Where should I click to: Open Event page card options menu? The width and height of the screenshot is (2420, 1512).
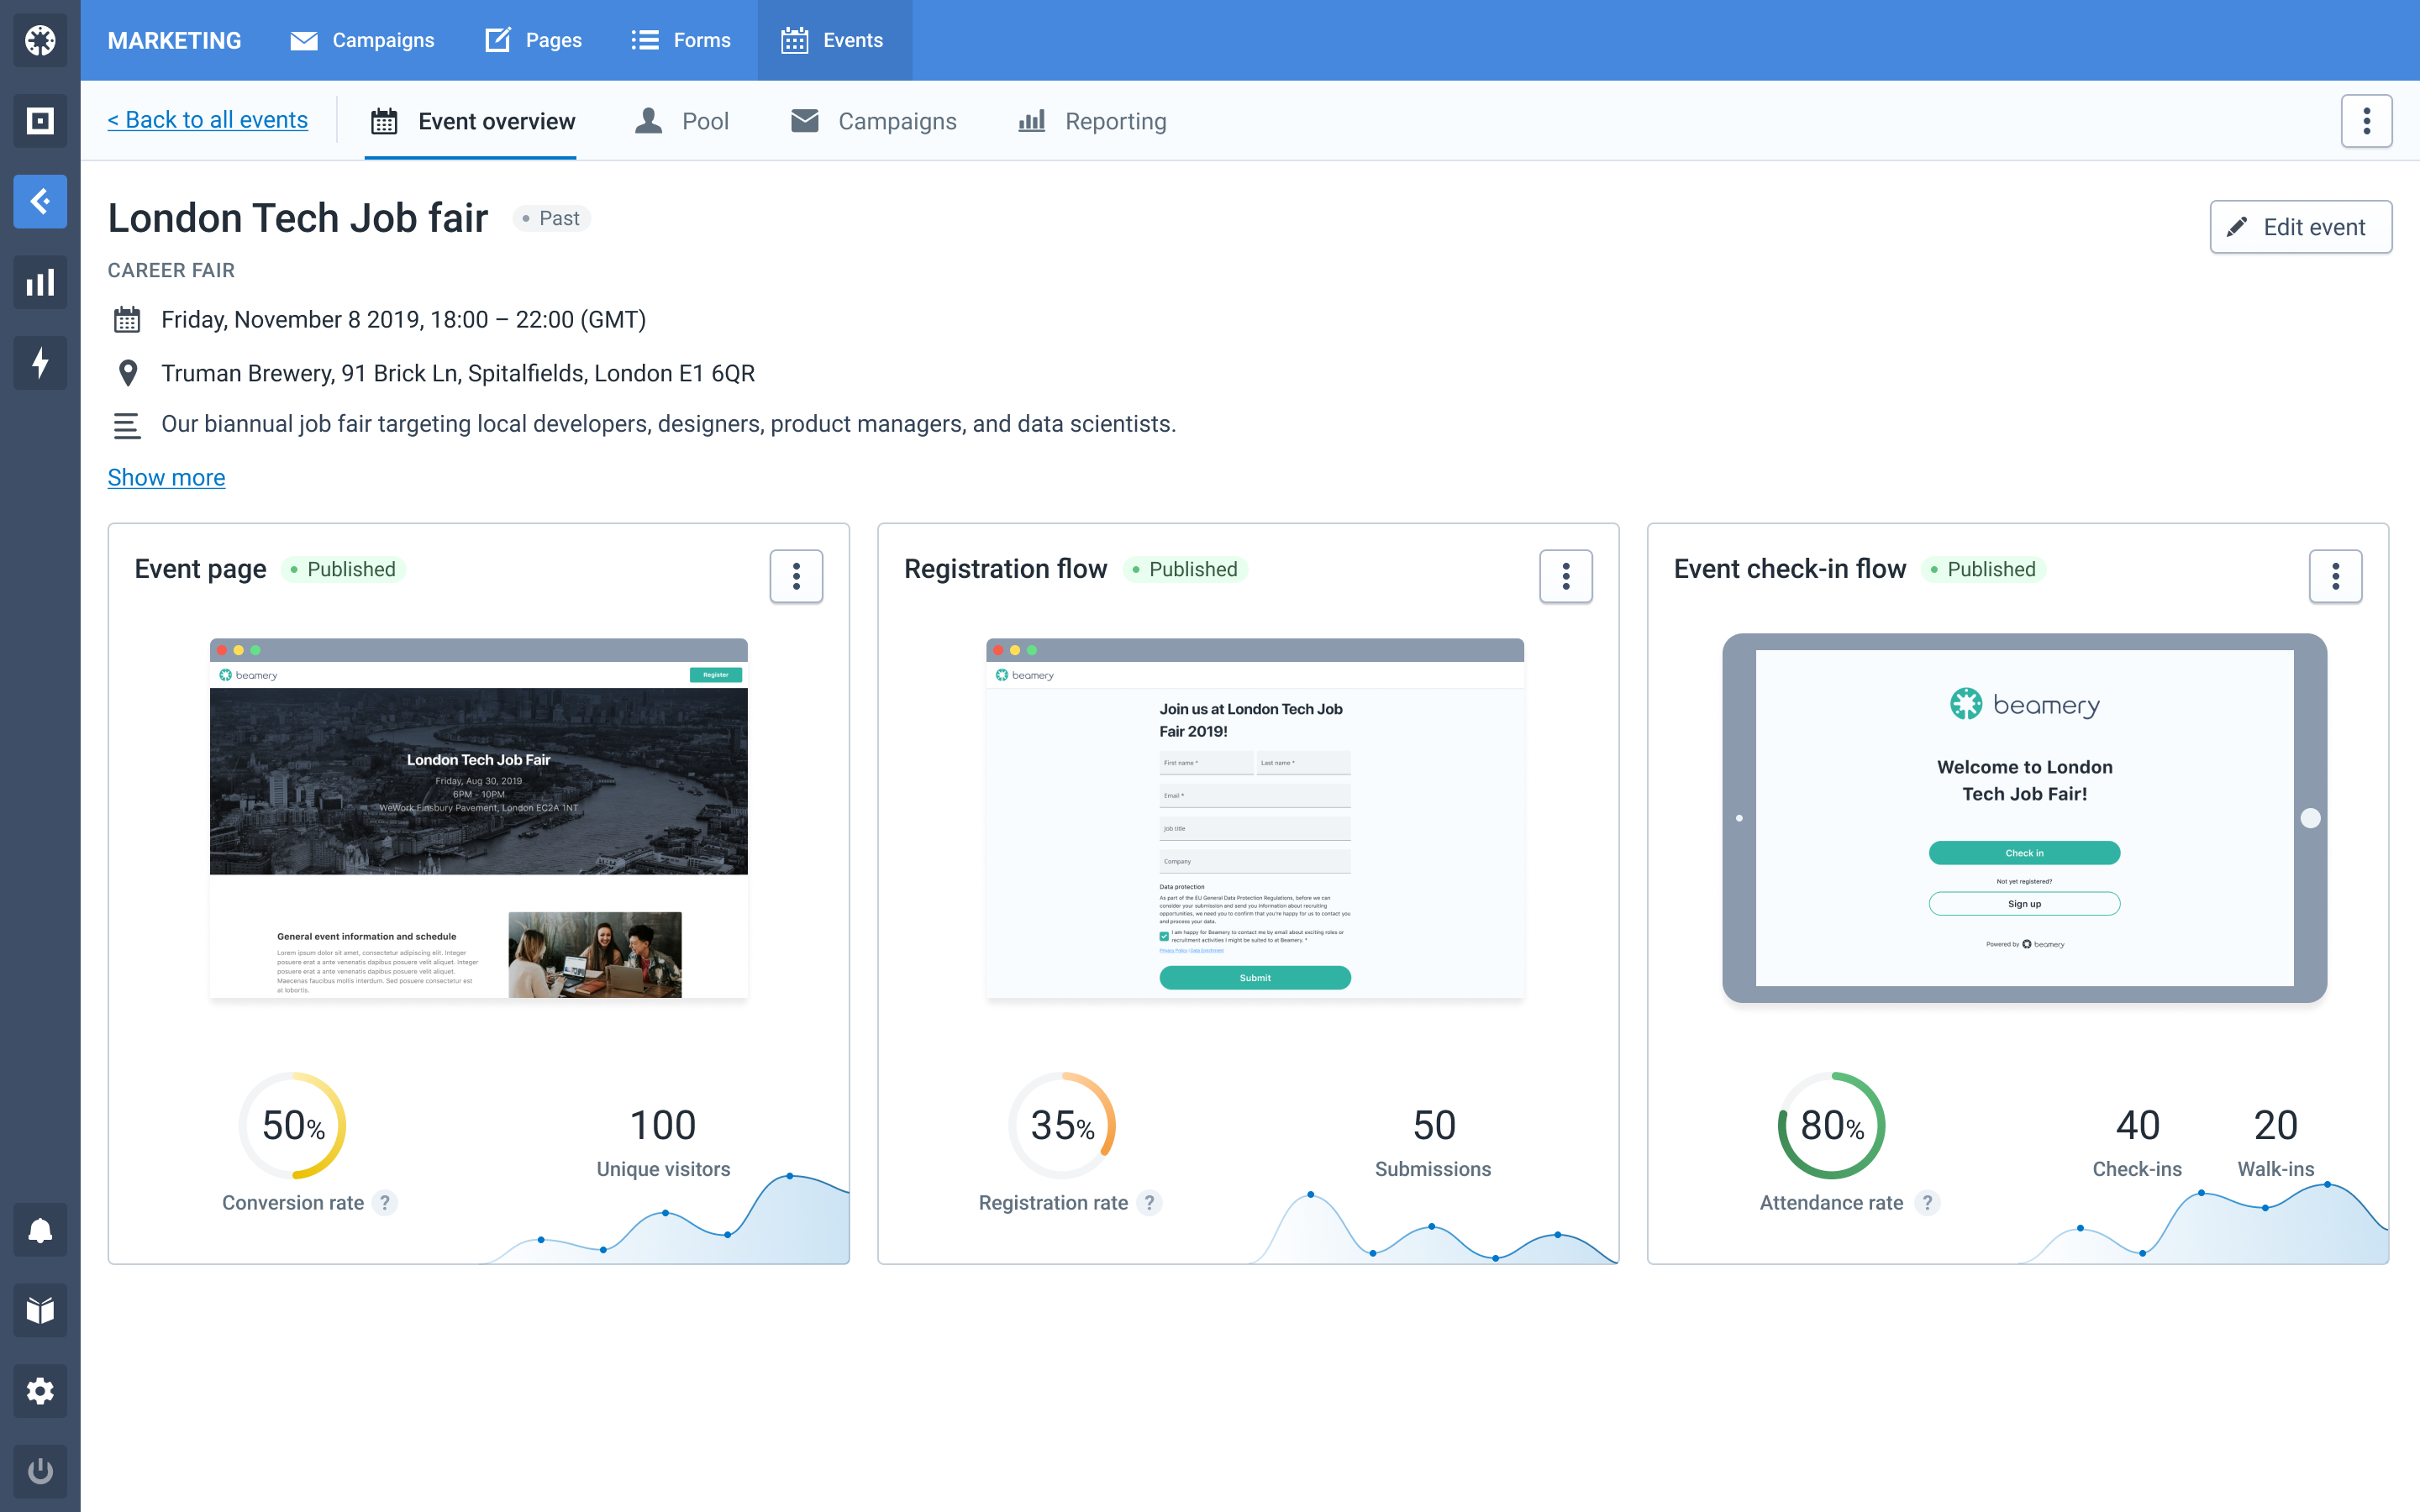[796, 576]
